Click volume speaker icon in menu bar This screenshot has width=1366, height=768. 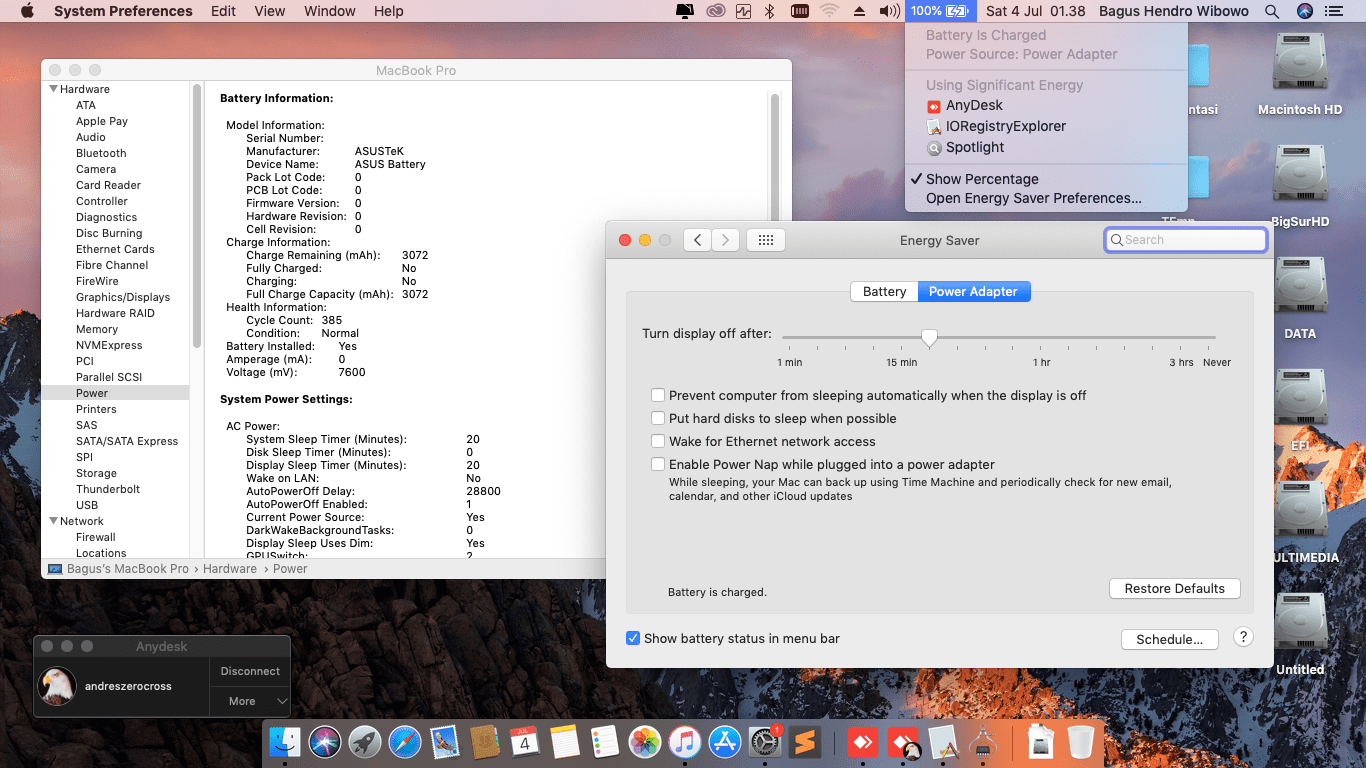pyautogui.click(x=889, y=11)
